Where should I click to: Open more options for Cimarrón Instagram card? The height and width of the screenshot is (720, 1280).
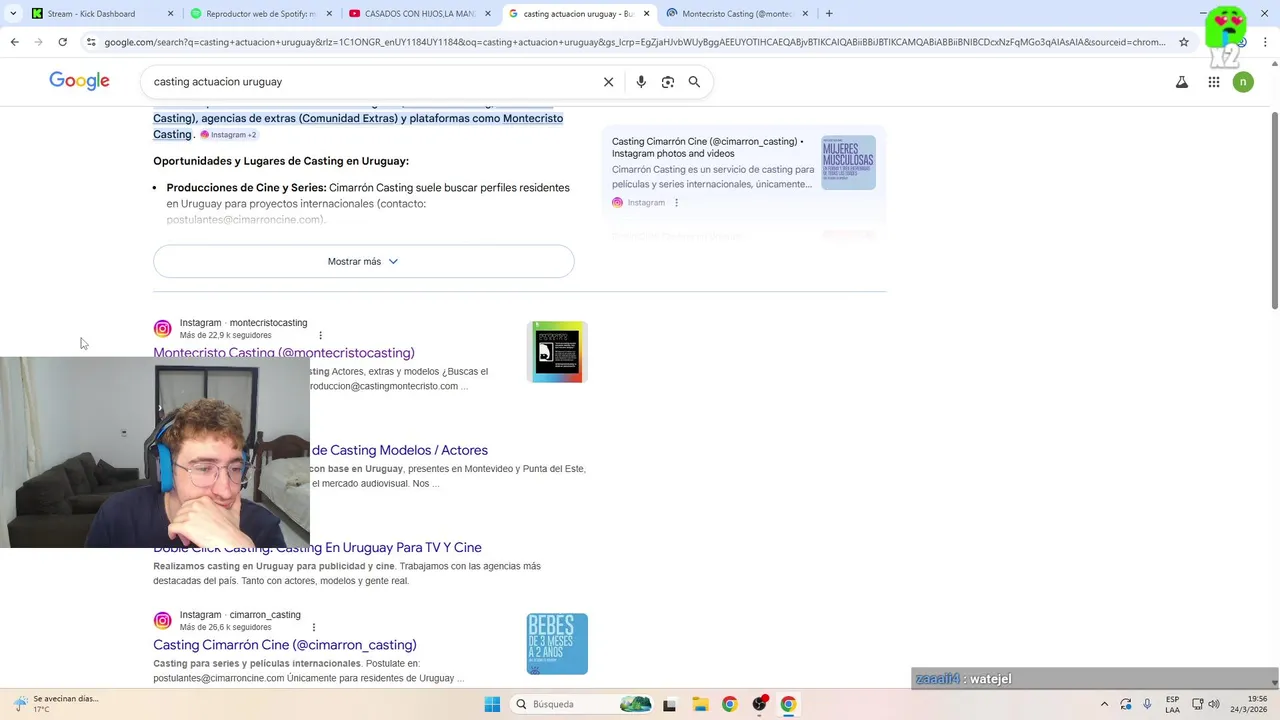click(676, 202)
